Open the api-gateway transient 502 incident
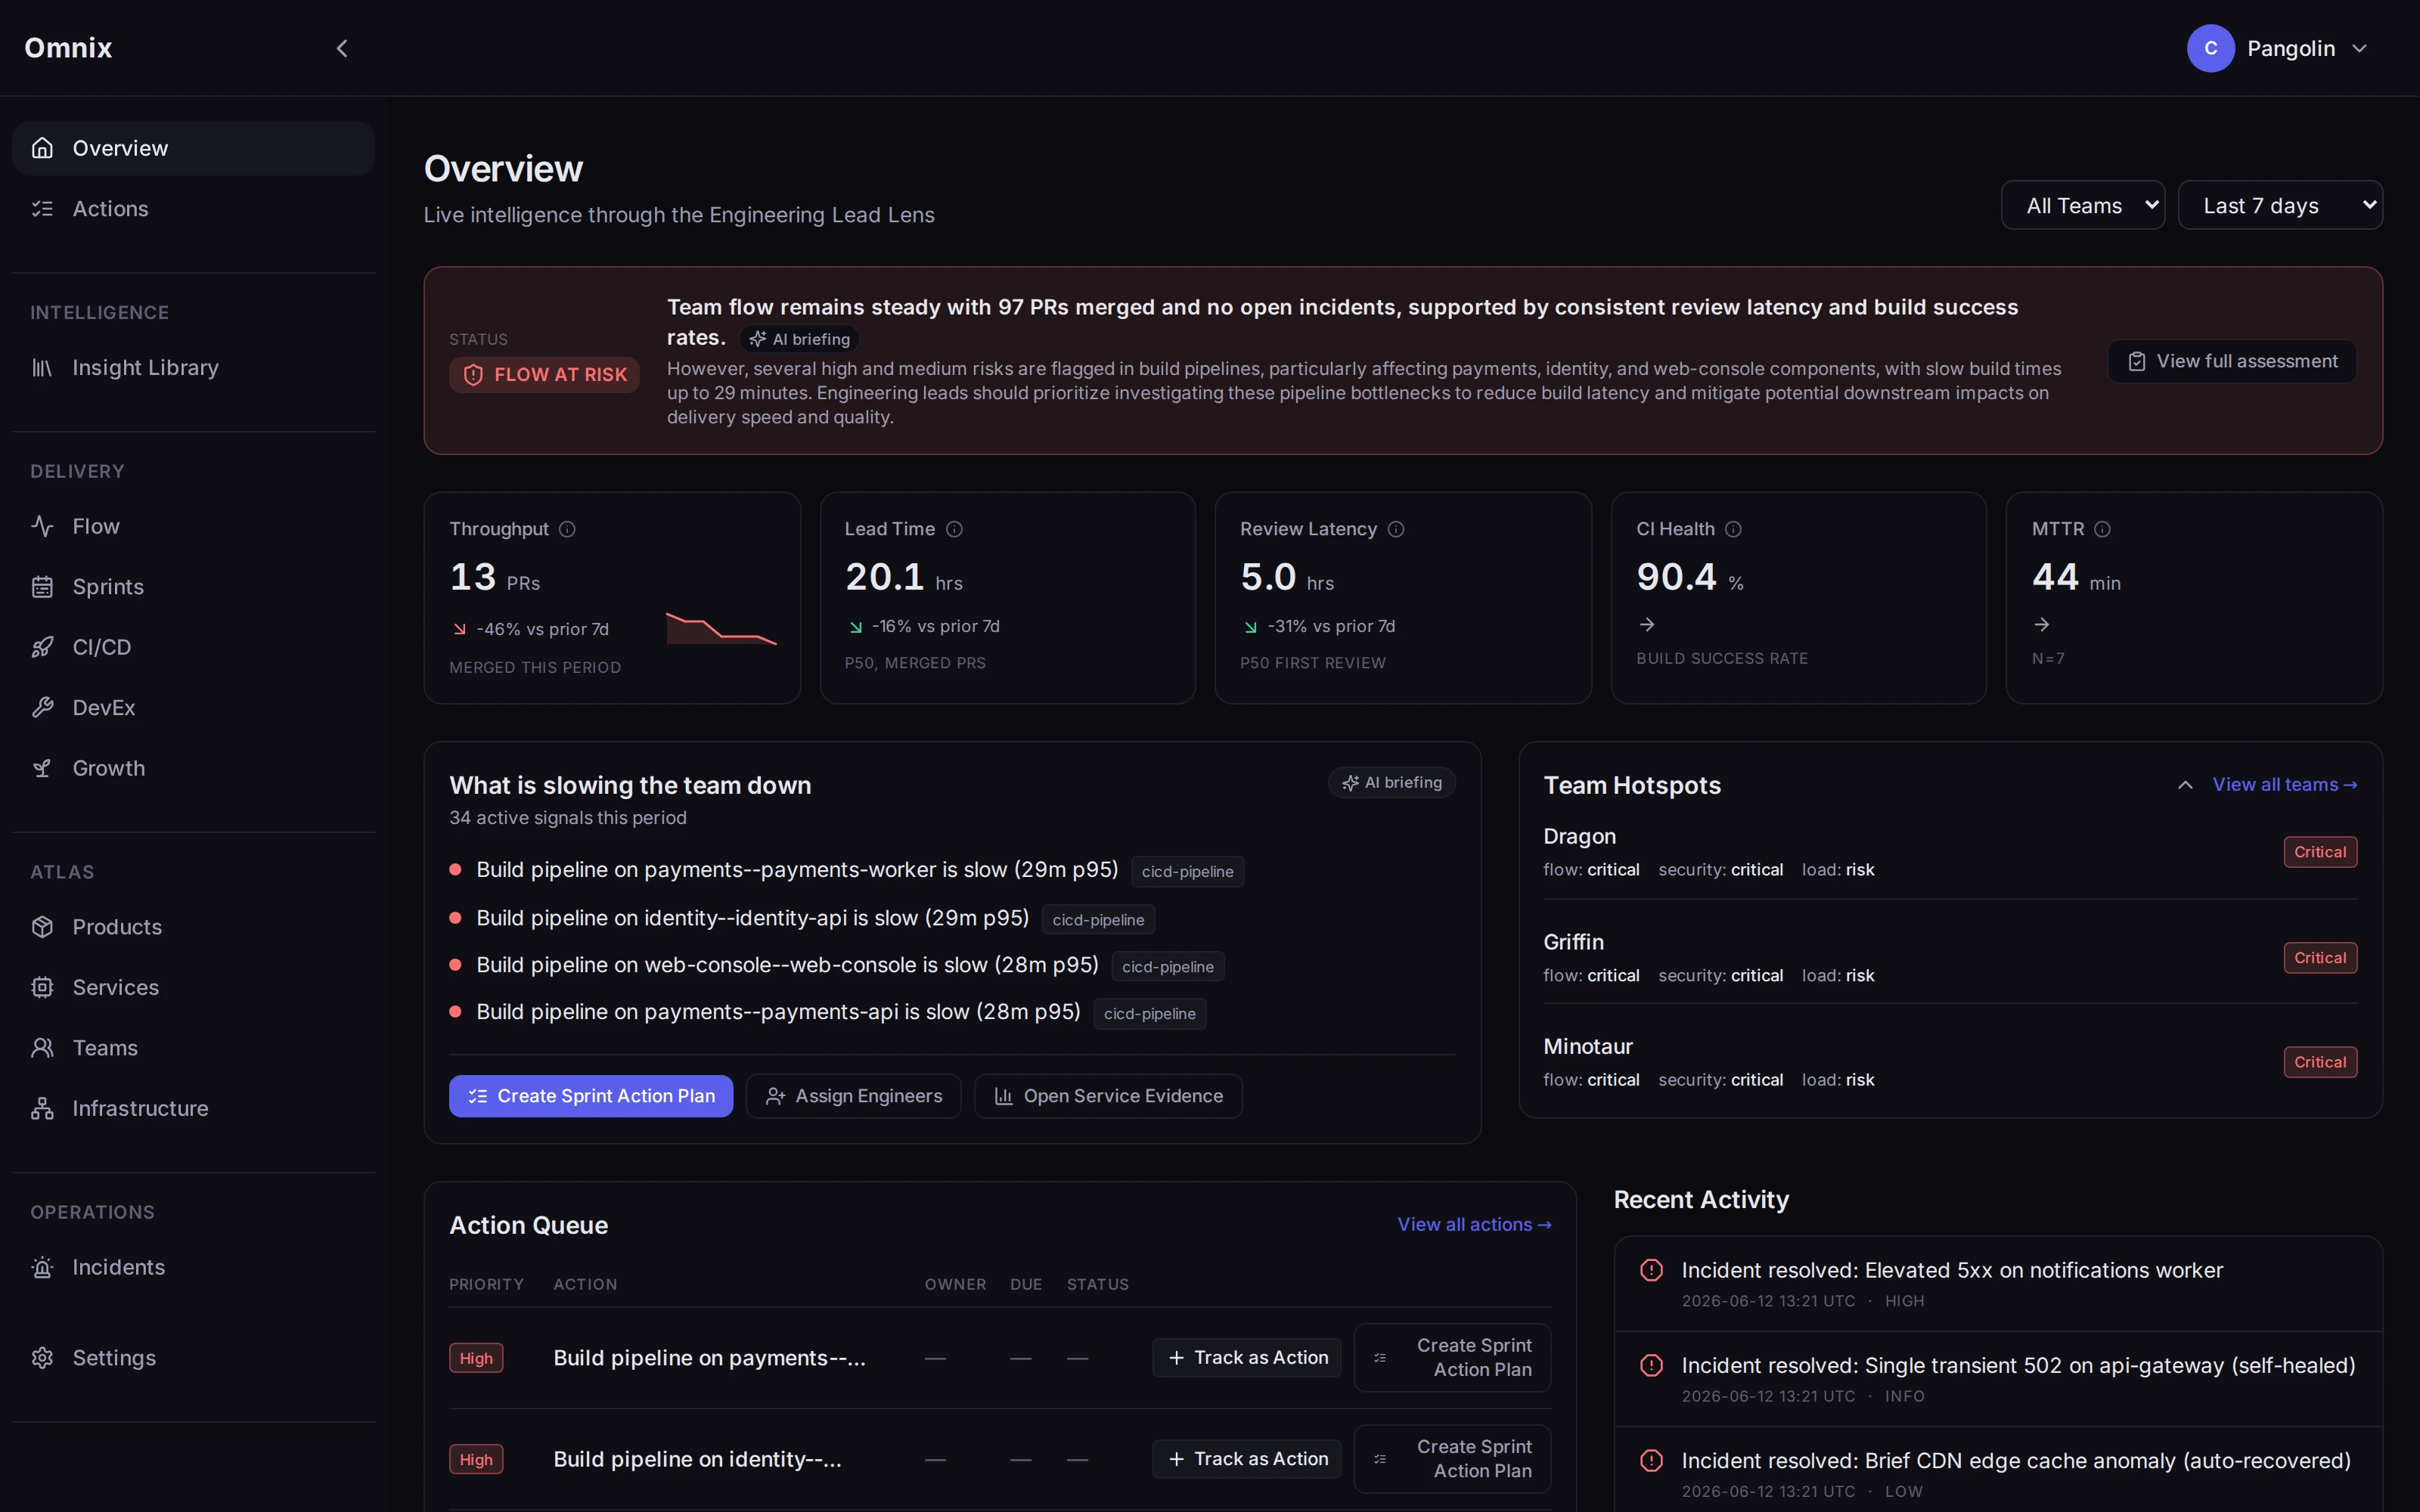 [x=1998, y=1379]
